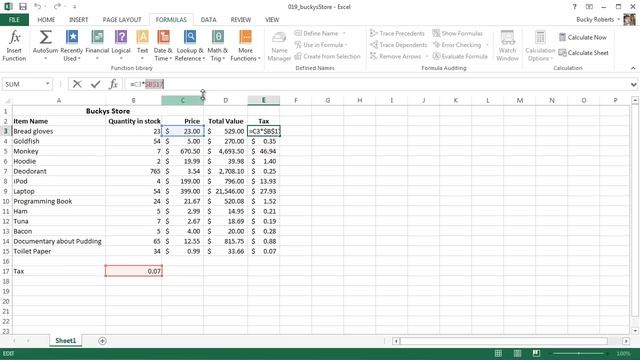
Task: Open the Name Manager
Action: tap(279, 46)
